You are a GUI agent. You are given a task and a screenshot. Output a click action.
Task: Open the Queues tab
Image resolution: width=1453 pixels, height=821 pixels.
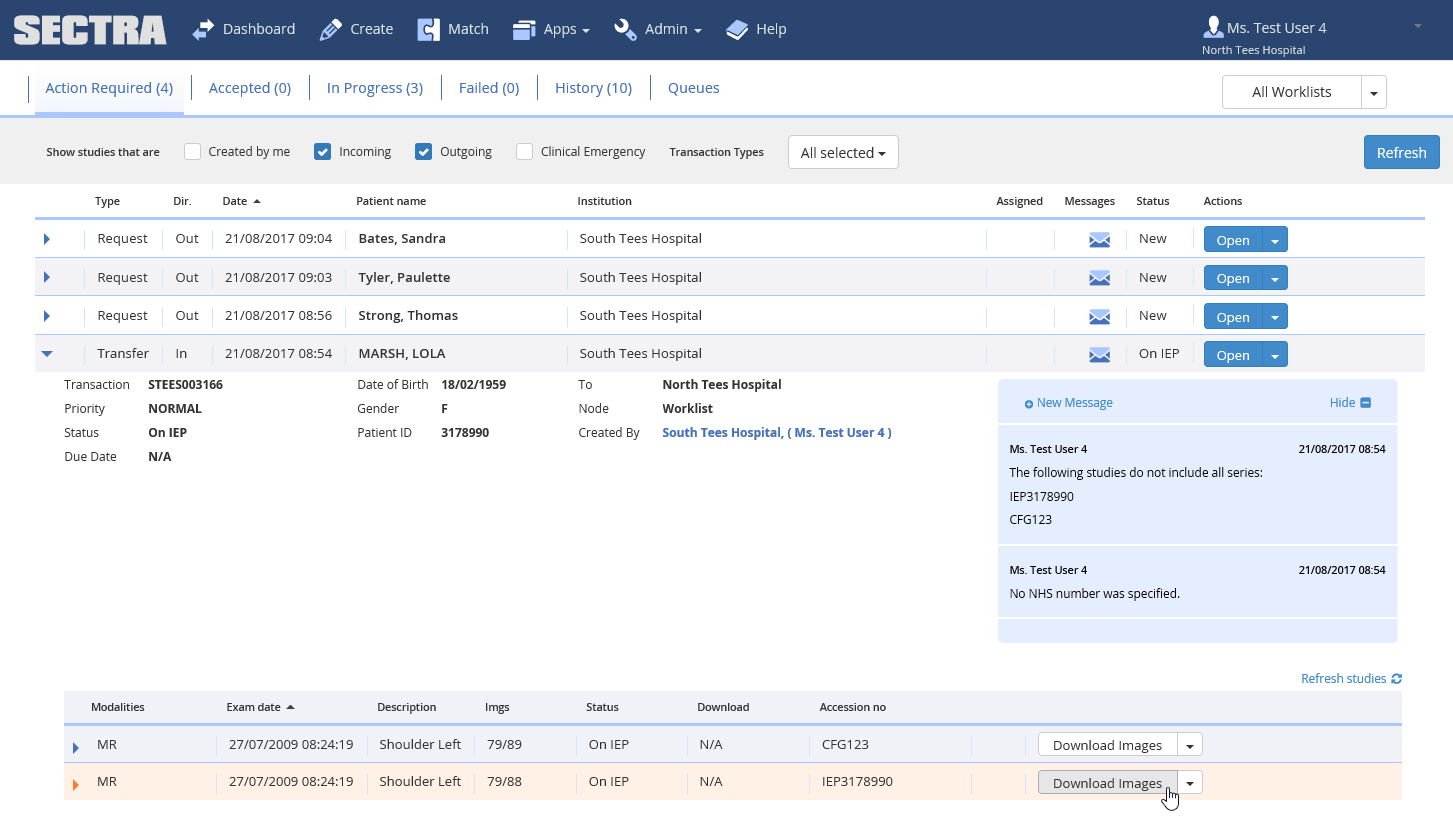[693, 88]
